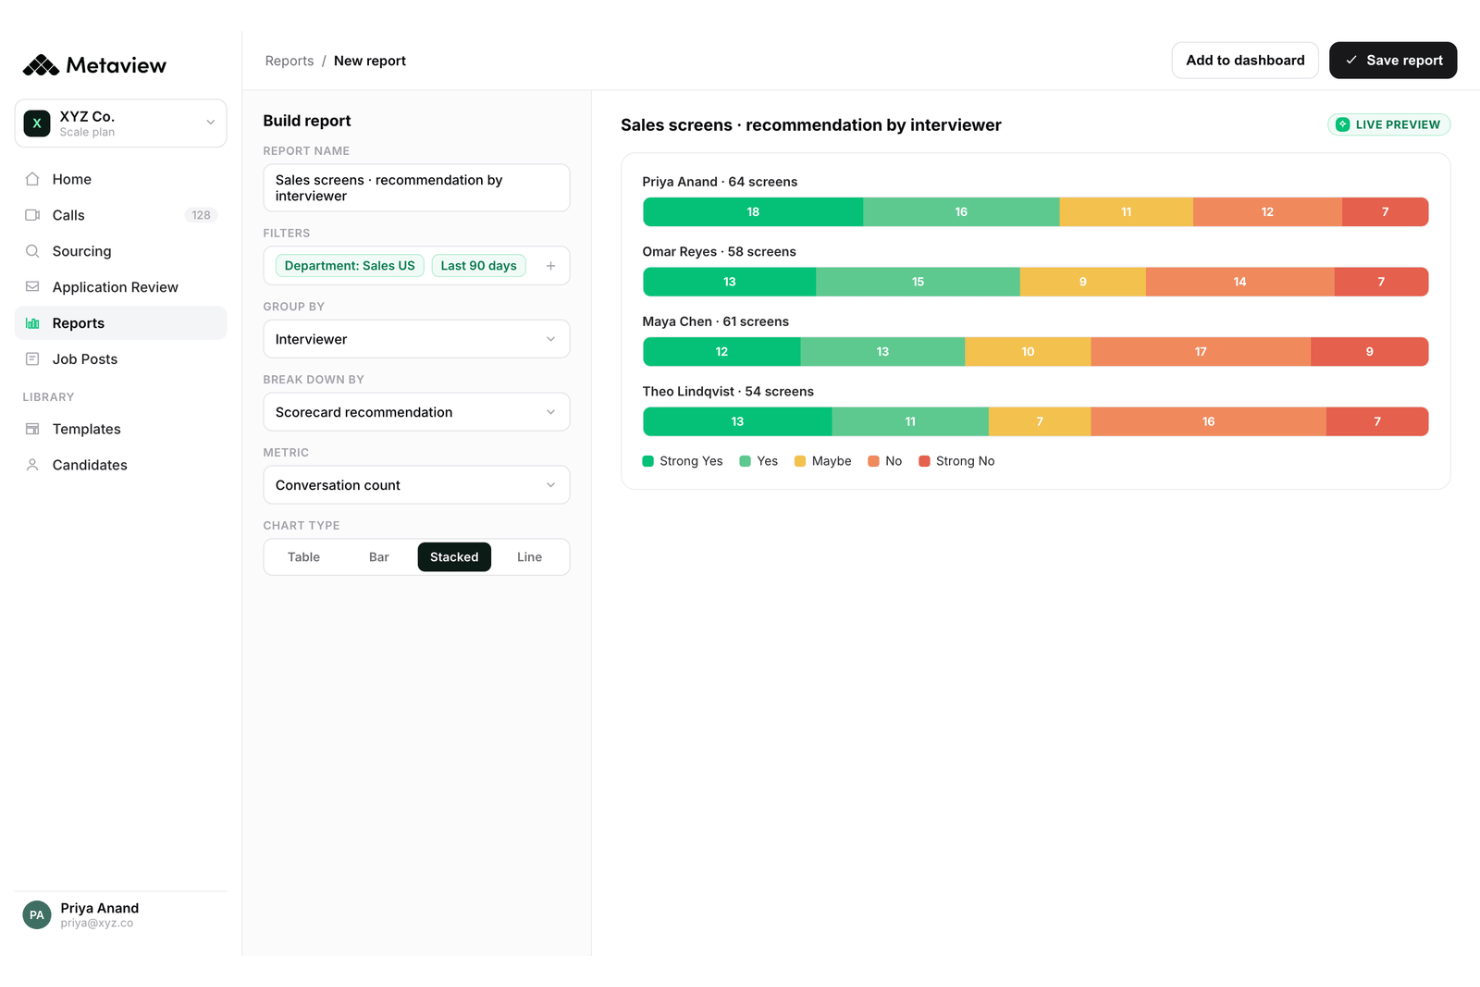Viewport: 1480px width, 987px height.
Task: Click the Job Posts document icon
Action: (x=32, y=359)
